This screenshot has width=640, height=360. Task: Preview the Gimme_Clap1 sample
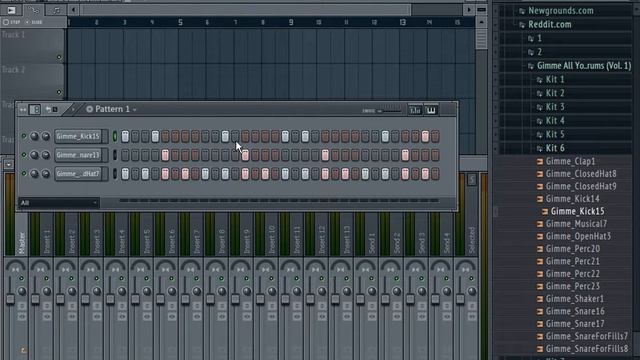click(x=570, y=161)
